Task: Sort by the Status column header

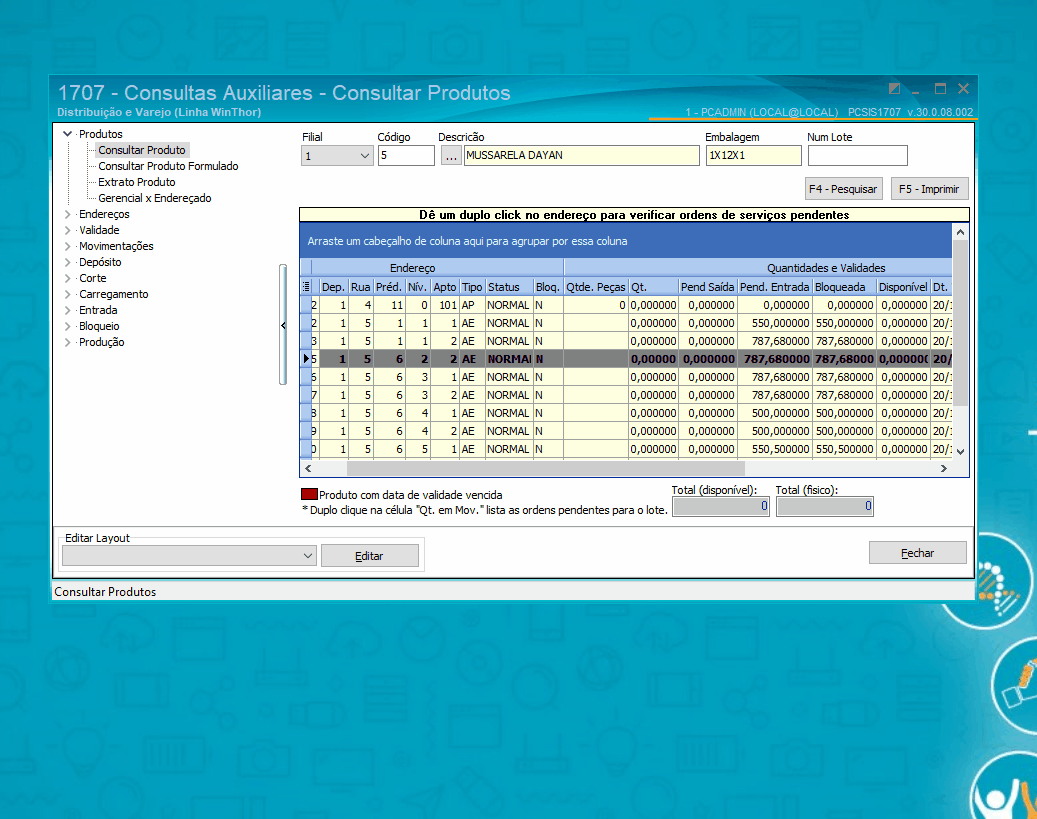Action: [509, 287]
